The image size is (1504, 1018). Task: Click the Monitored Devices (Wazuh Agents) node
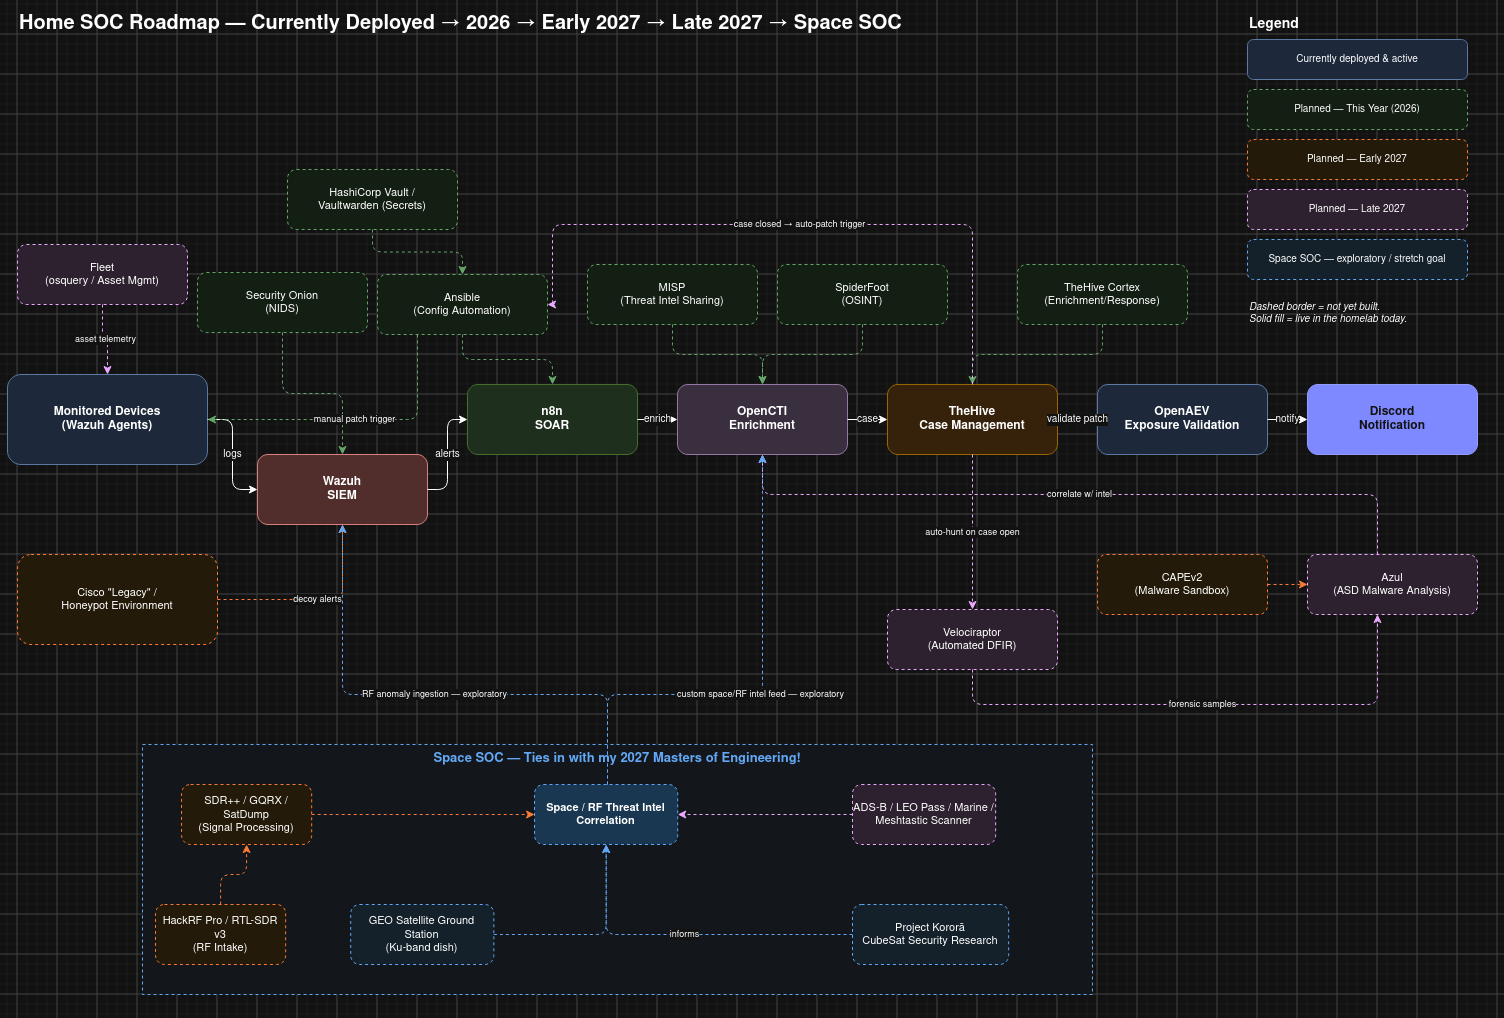click(x=107, y=419)
